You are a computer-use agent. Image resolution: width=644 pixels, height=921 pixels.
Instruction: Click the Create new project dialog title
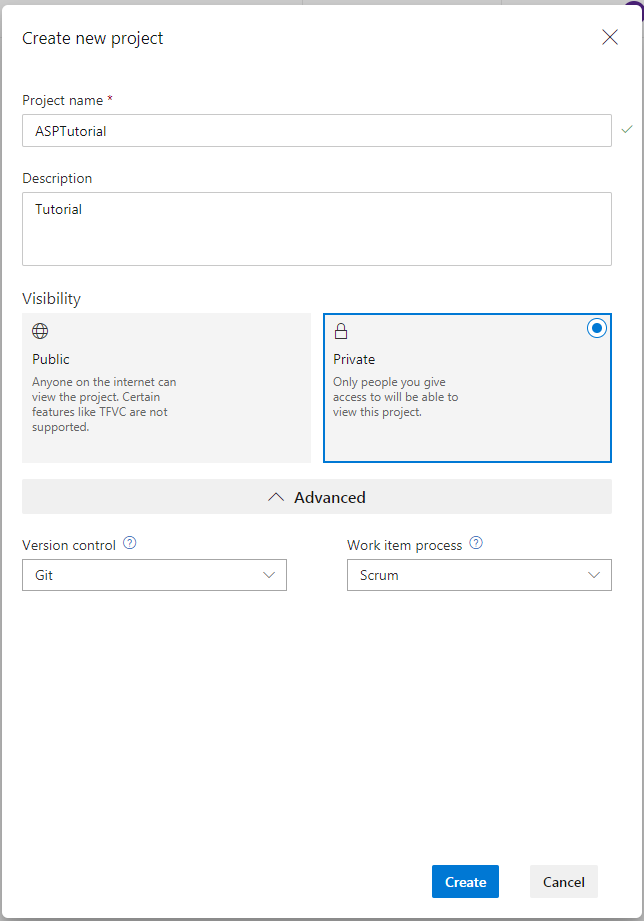(x=93, y=39)
